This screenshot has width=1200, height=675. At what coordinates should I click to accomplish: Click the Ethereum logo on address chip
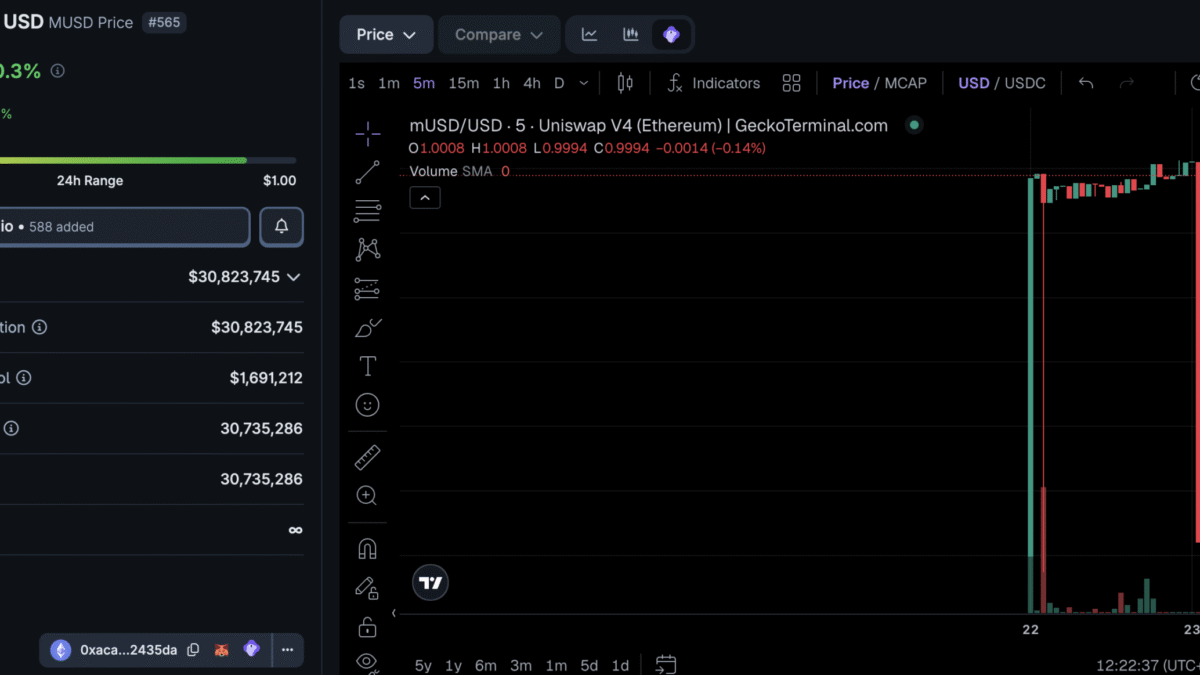tap(61, 650)
